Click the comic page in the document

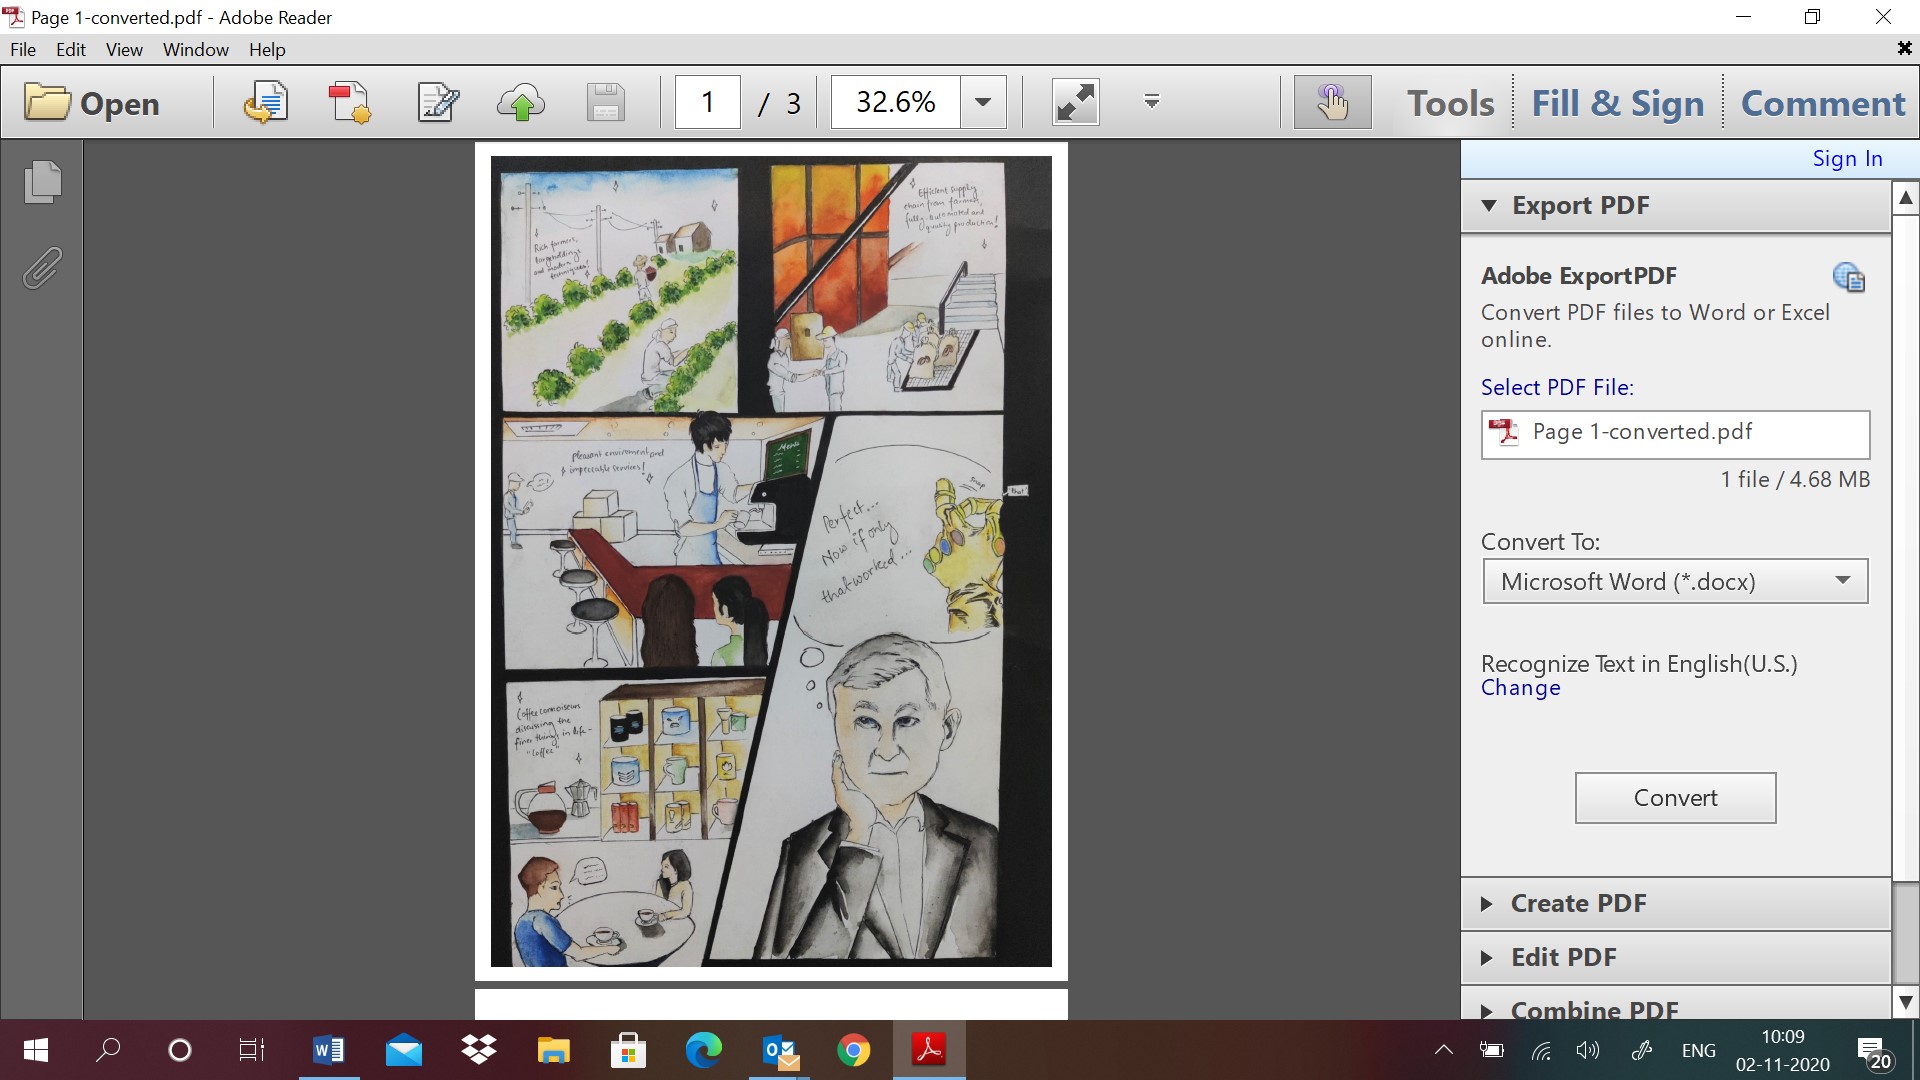[771, 561]
